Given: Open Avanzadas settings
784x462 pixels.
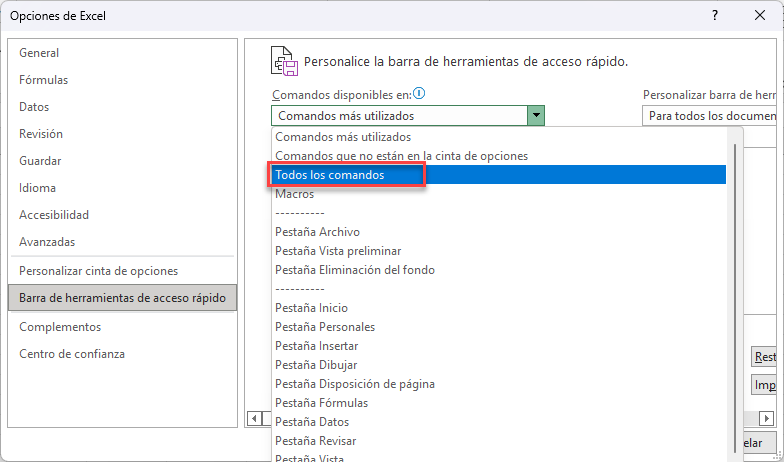Looking at the screenshot, I should (x=122, y=242).
